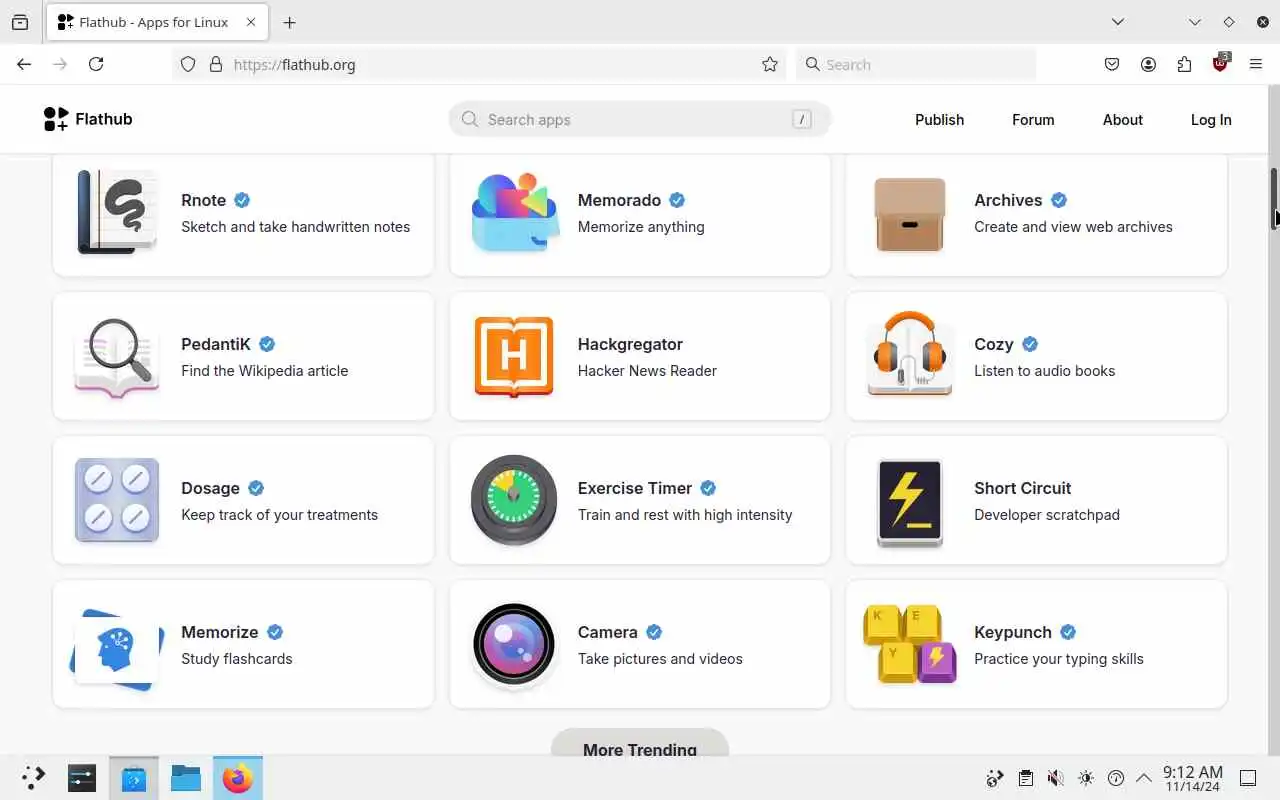
Task: Open a new browser tab
Action: coord(289,22)
